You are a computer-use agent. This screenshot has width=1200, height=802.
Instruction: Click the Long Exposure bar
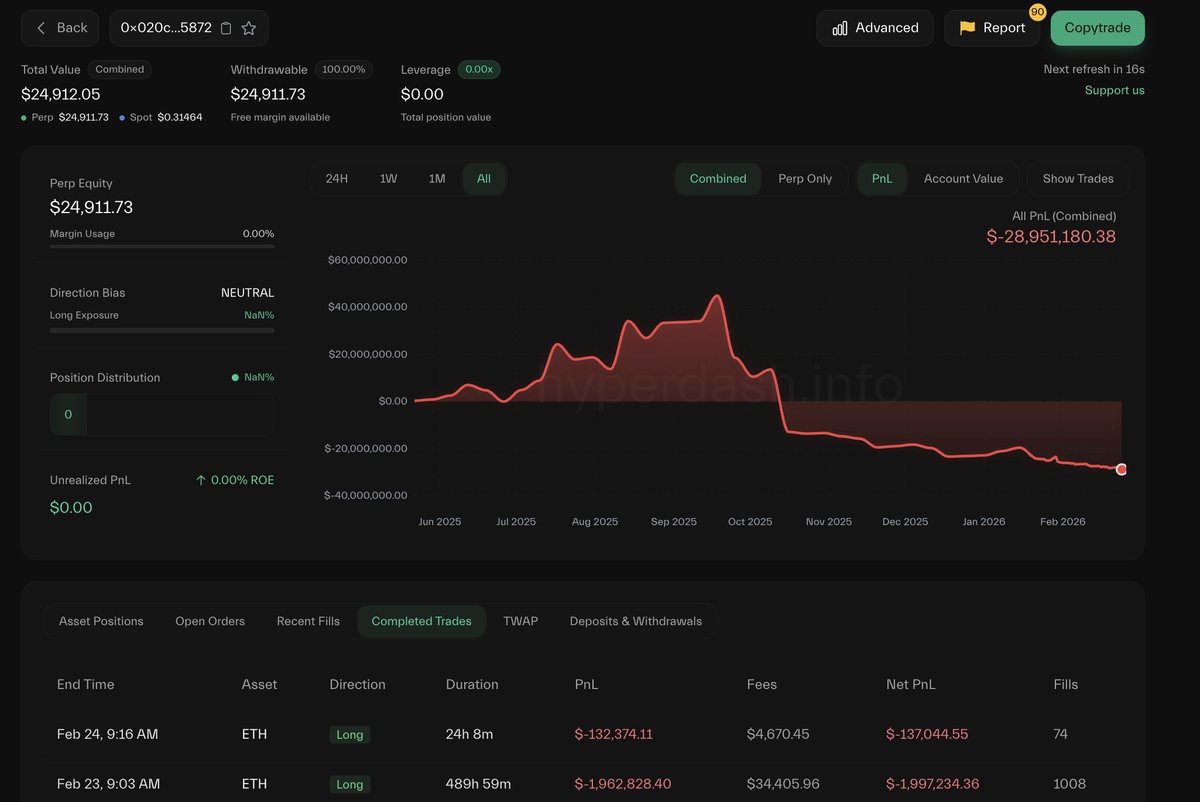tap(162, 330)
